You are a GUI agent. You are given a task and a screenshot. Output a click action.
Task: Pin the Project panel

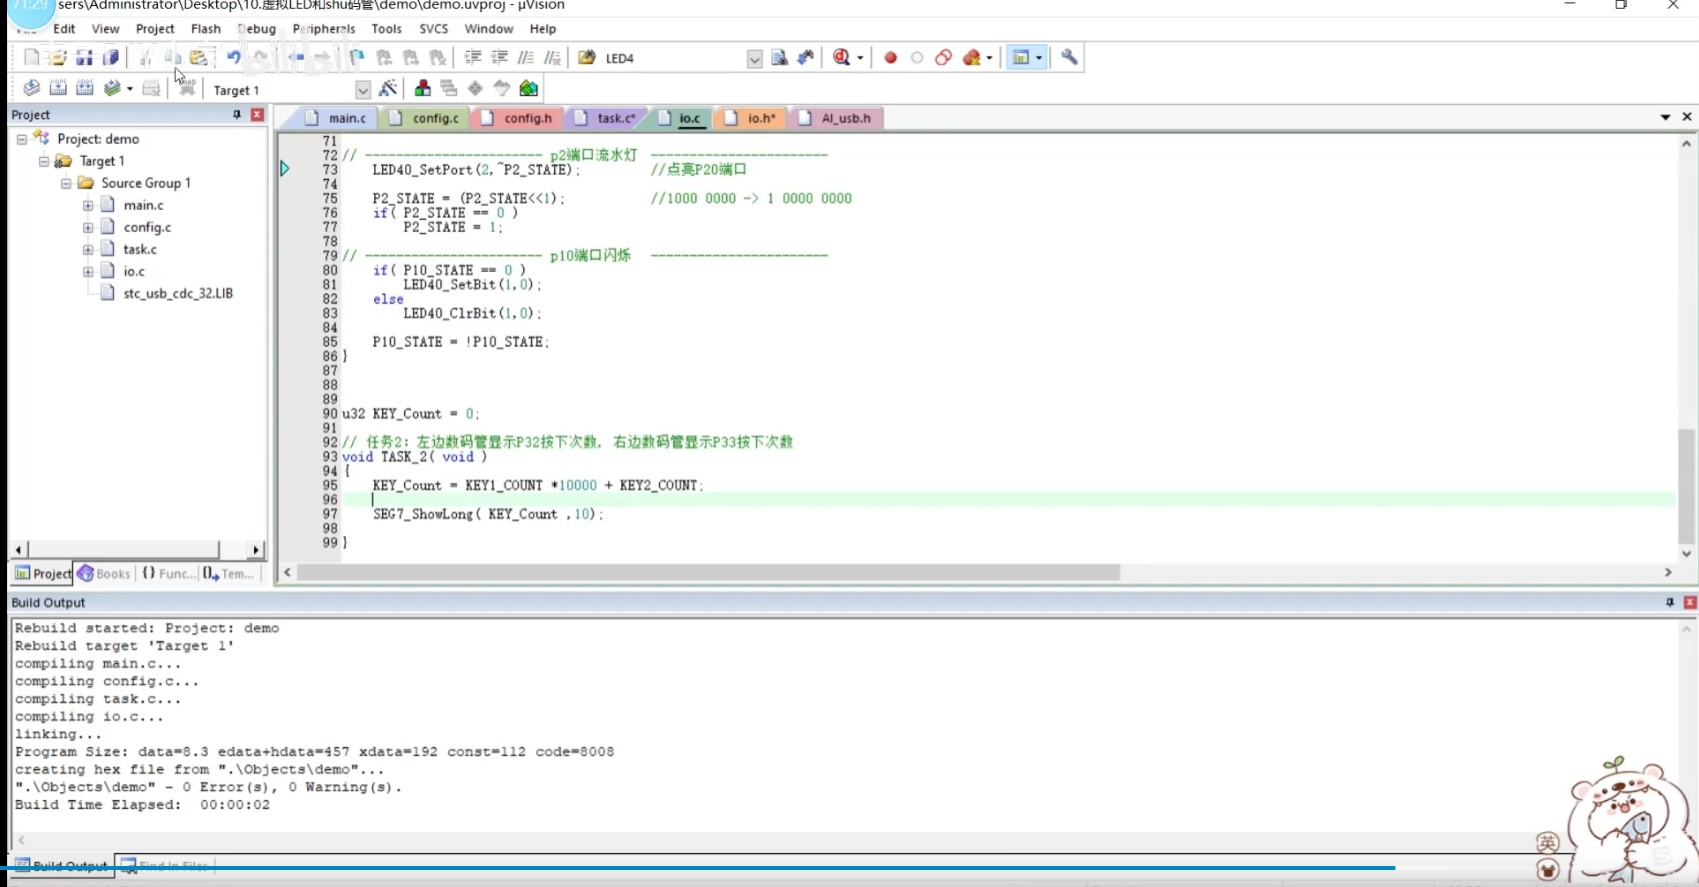[x=237, y=115]
